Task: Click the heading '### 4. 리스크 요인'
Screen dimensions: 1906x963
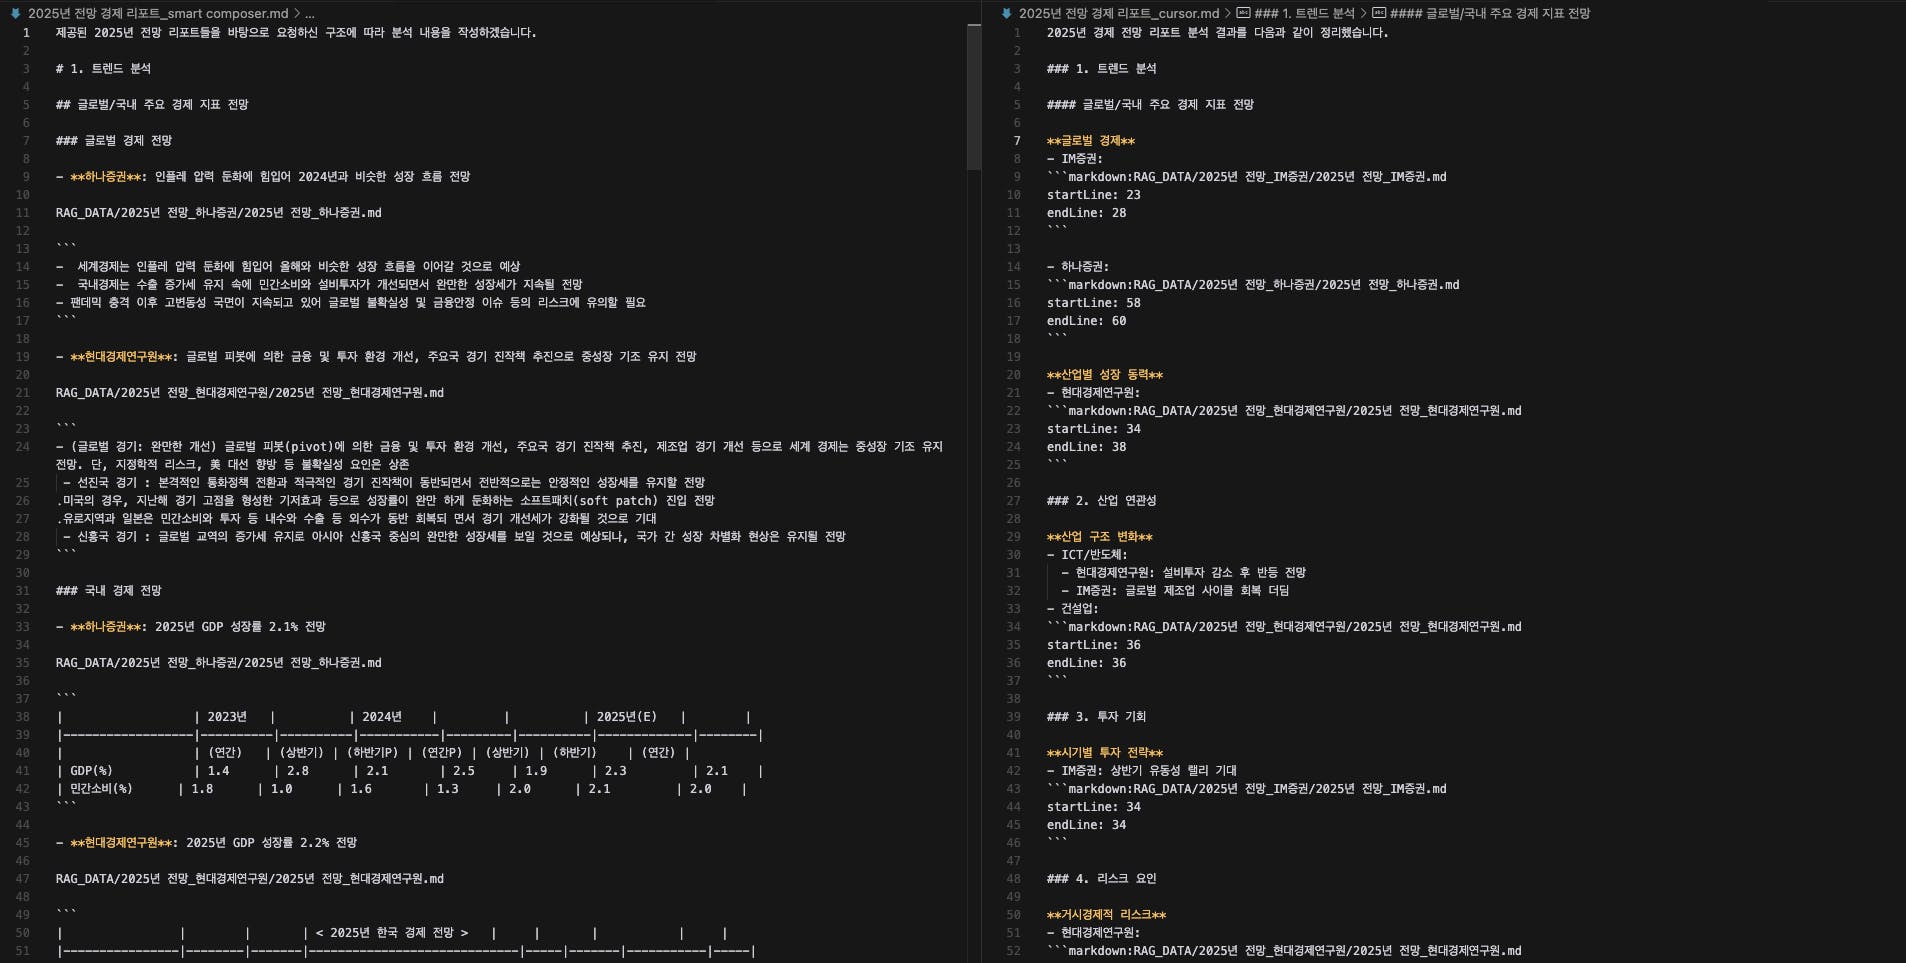Action: point(1101,879)
